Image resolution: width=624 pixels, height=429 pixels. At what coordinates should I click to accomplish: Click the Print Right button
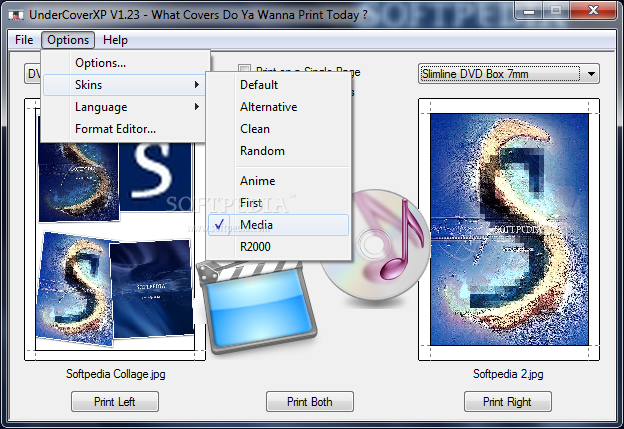click(x=507, y=402)
